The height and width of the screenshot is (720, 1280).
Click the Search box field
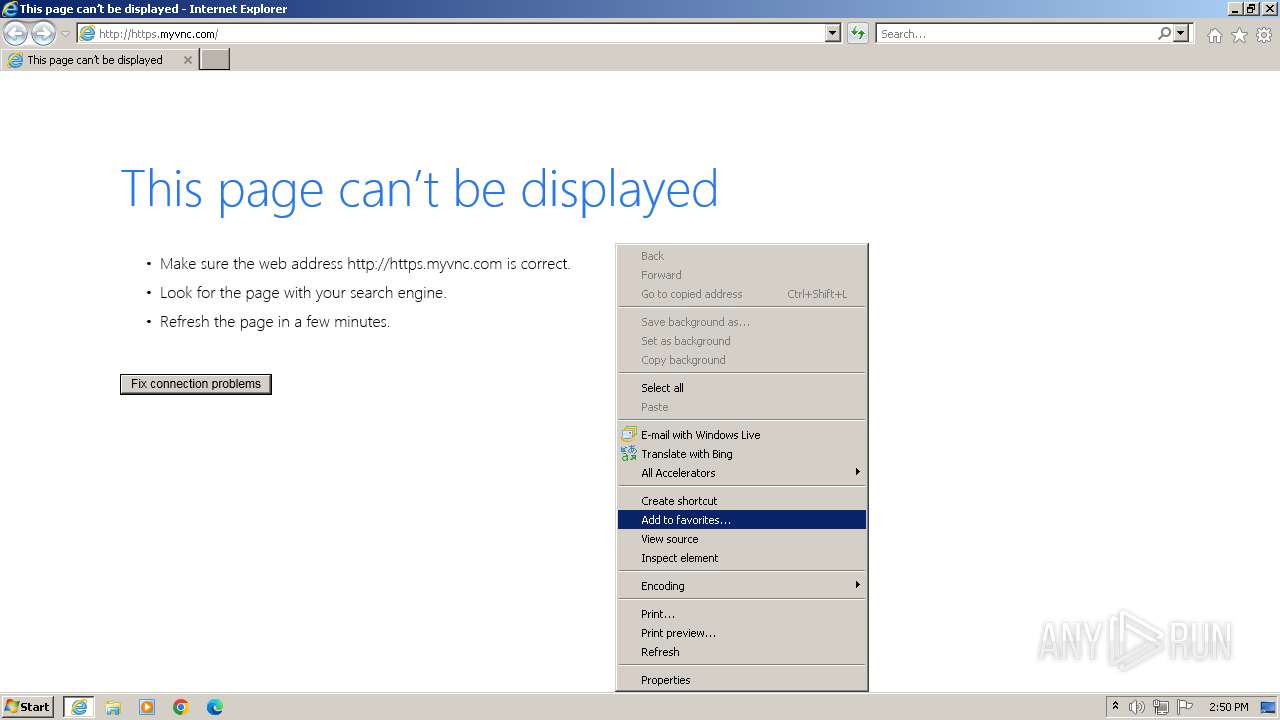click(x=1016, y=34)
